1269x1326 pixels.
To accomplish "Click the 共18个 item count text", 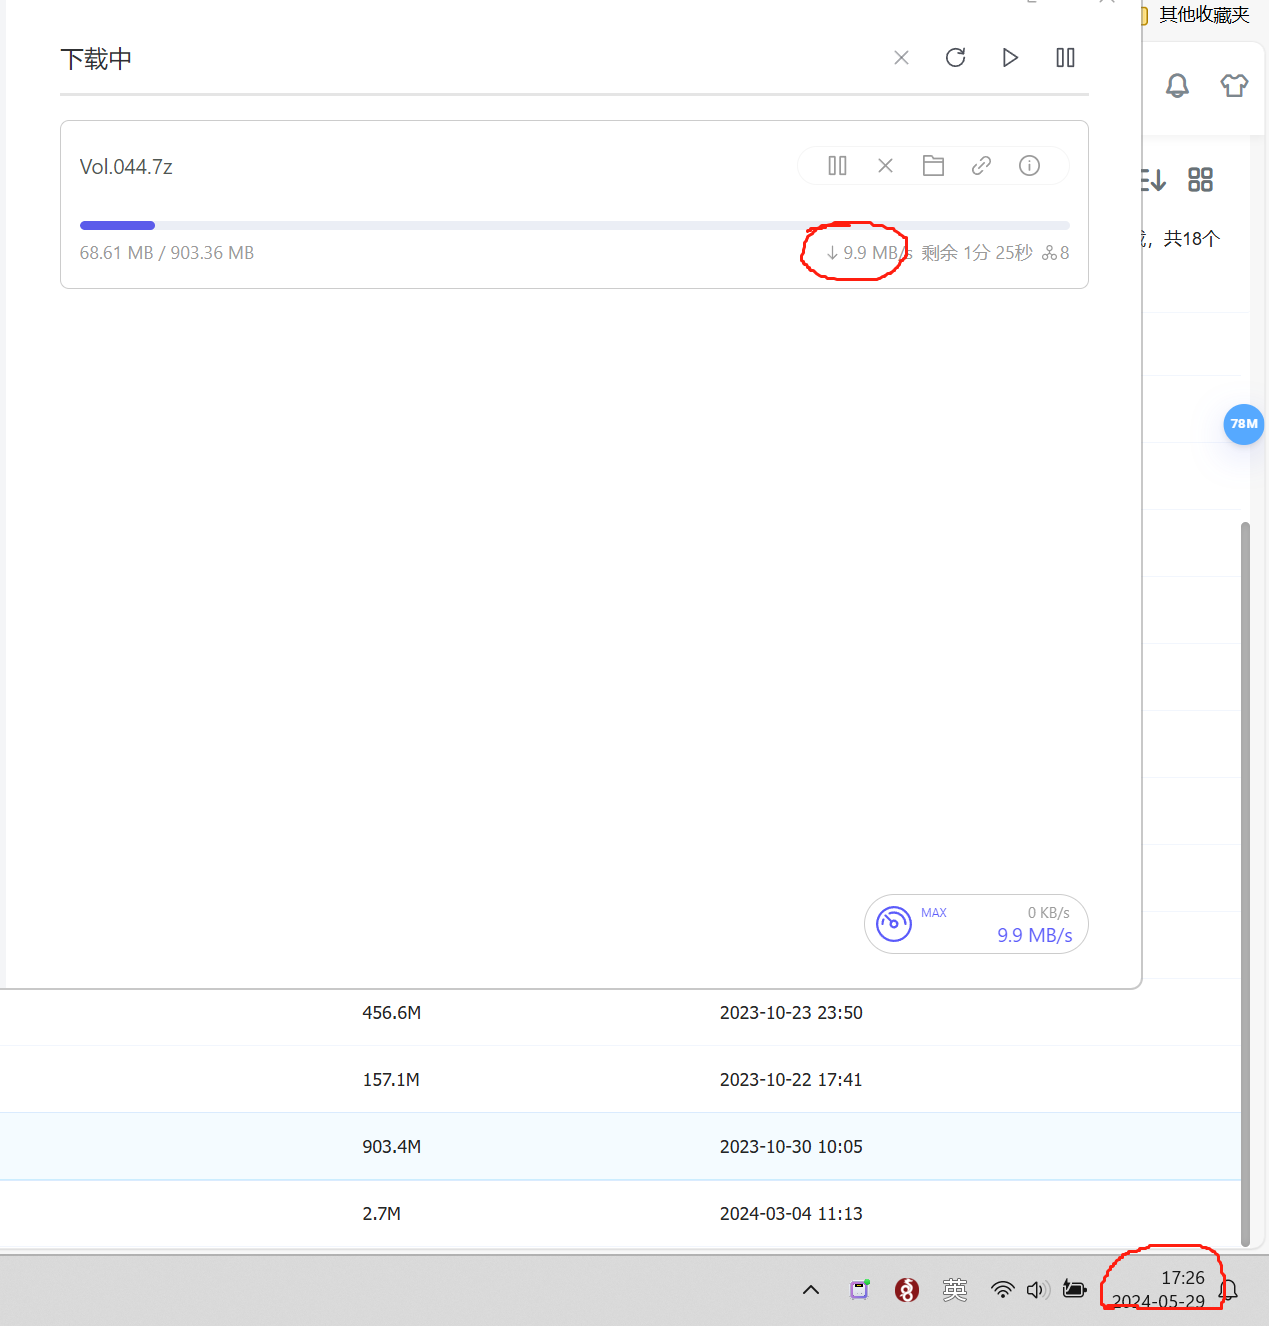I will pyautogui.click(x=1191, y=239).
